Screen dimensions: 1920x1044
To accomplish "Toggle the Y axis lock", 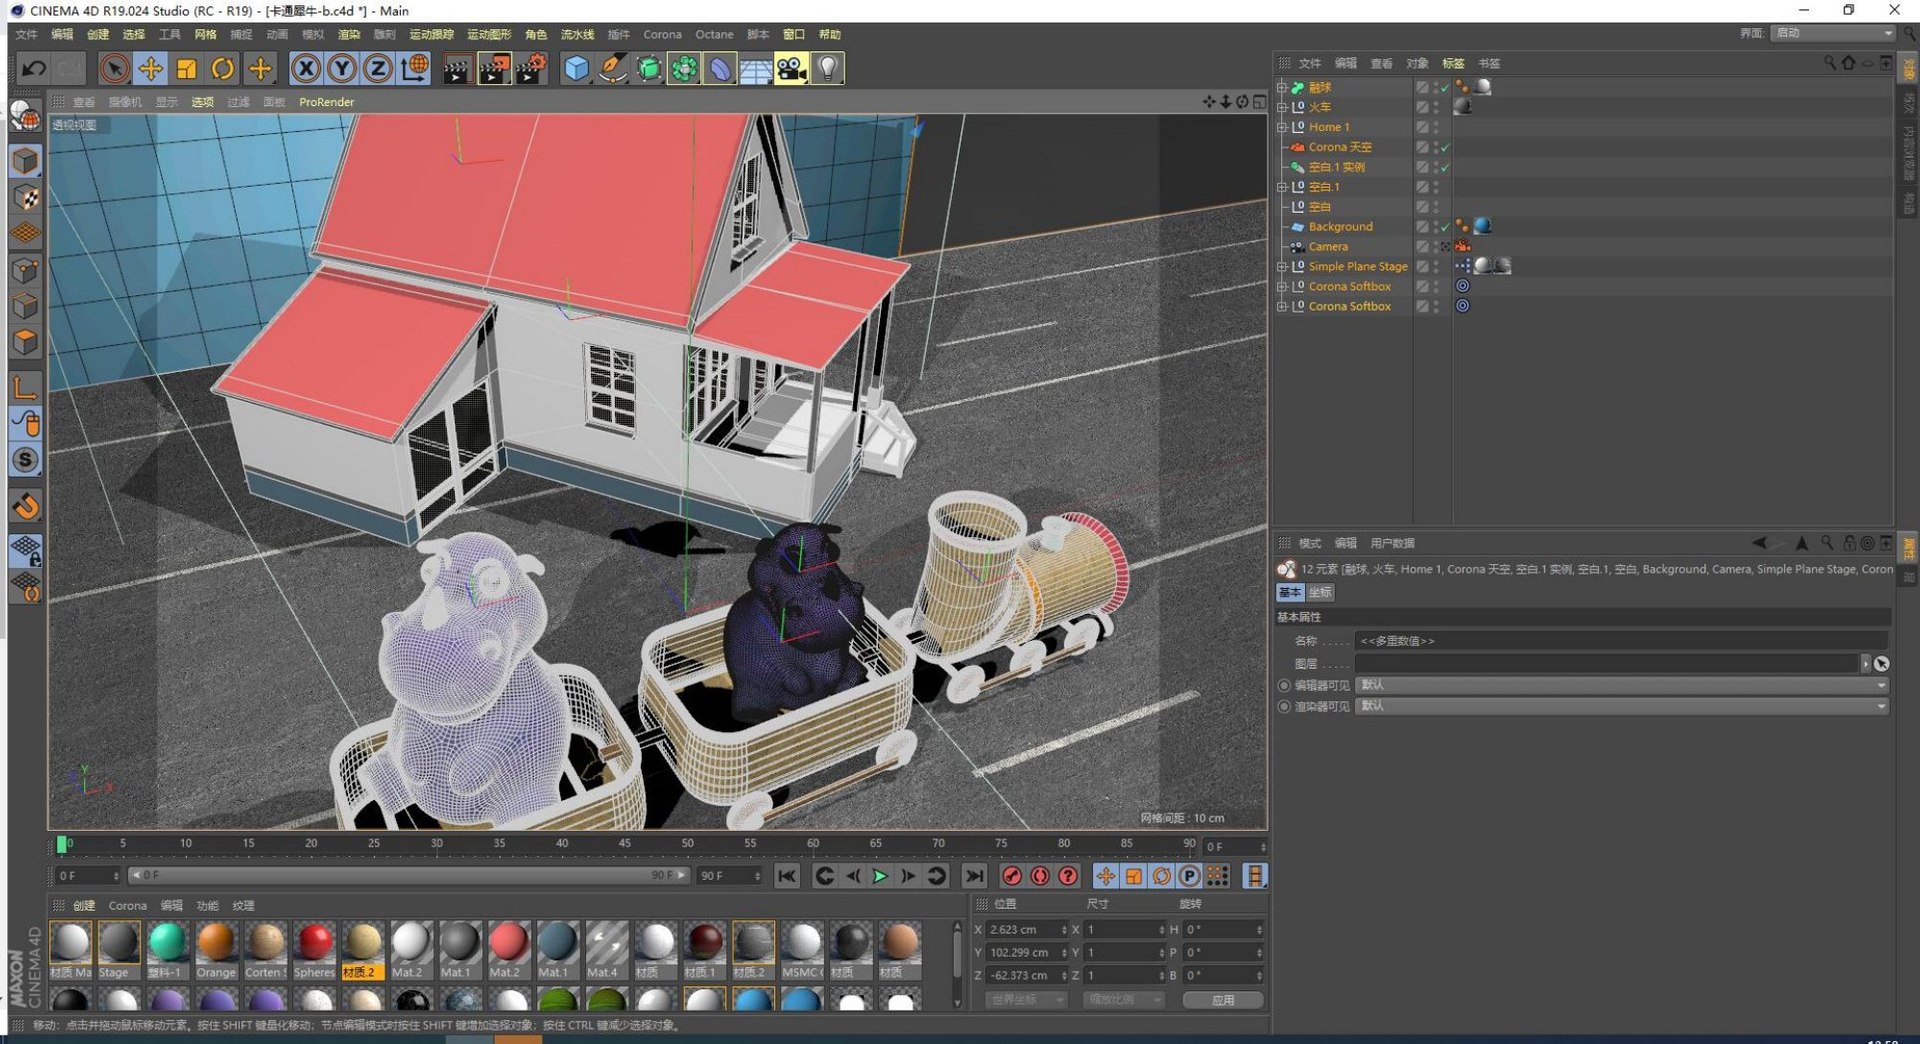I will 341,69.
